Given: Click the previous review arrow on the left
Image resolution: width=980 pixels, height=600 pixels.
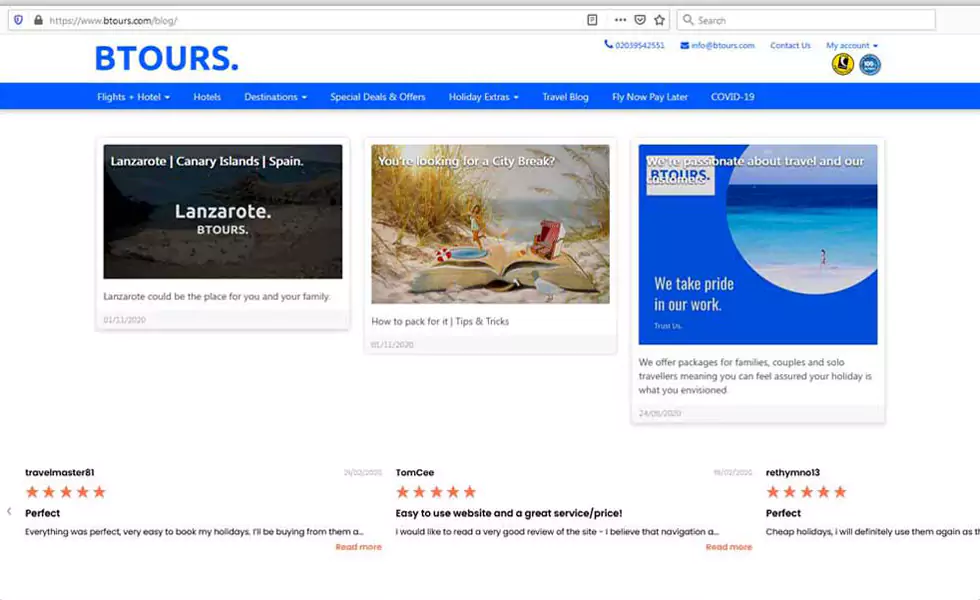Looking at the screenshot, I should click(9, 511).
